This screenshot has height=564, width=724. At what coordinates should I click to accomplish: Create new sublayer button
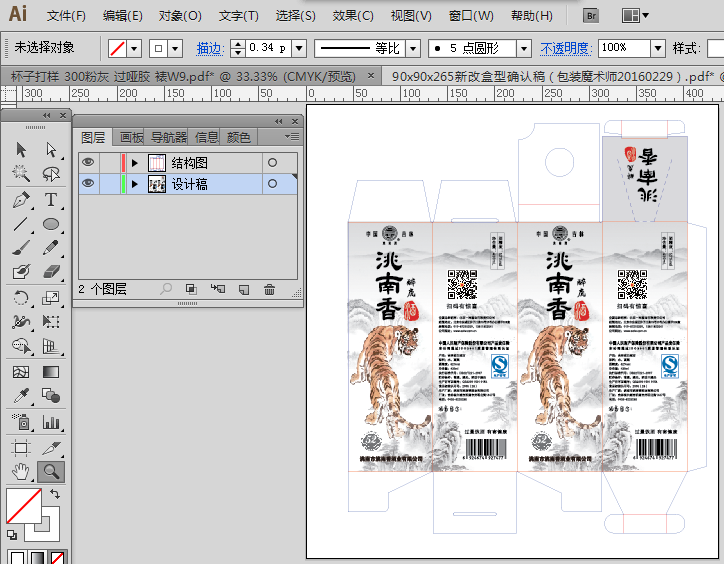pos(218,289)
